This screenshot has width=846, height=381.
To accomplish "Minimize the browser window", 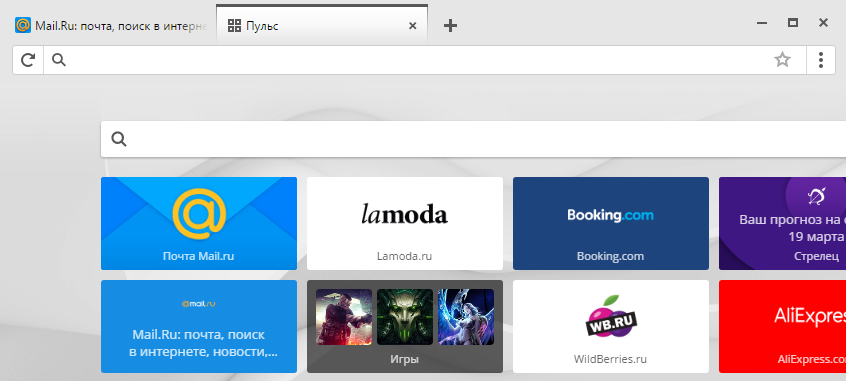I will (762, 23).
